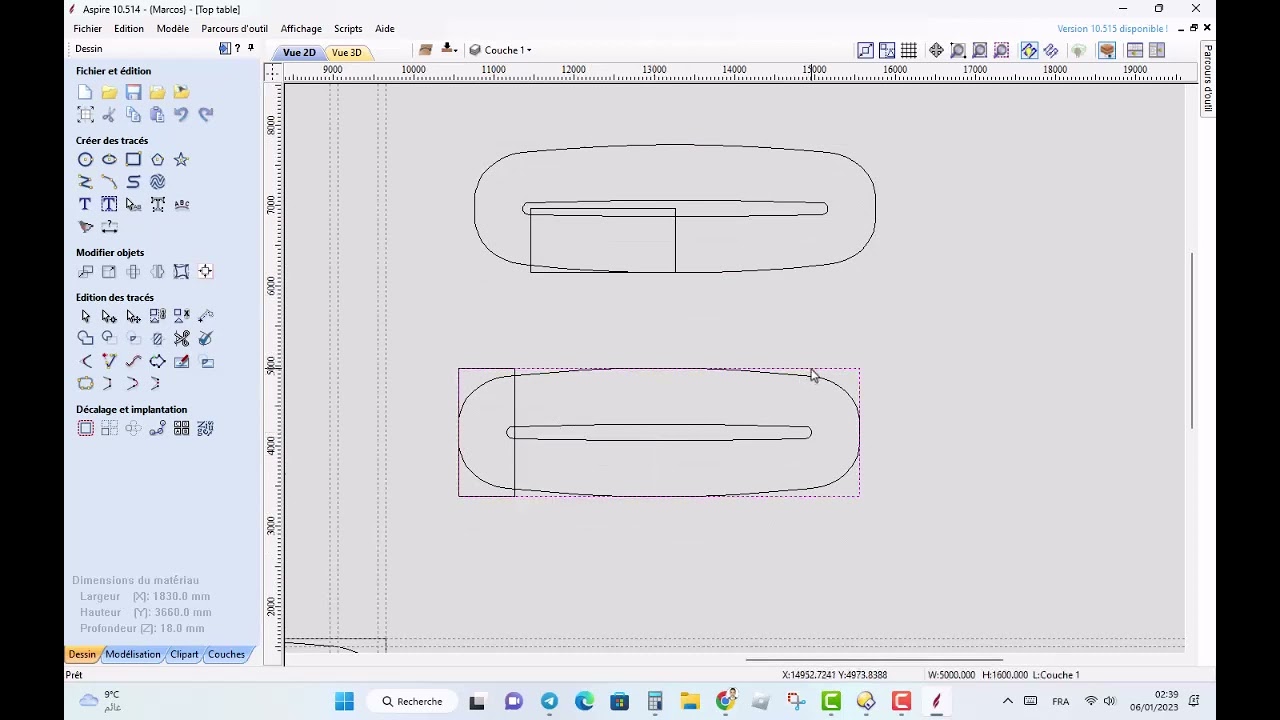Open the Modèle menu
The width and height of the screenshot is (1280, 720).
tap(173, 28)
